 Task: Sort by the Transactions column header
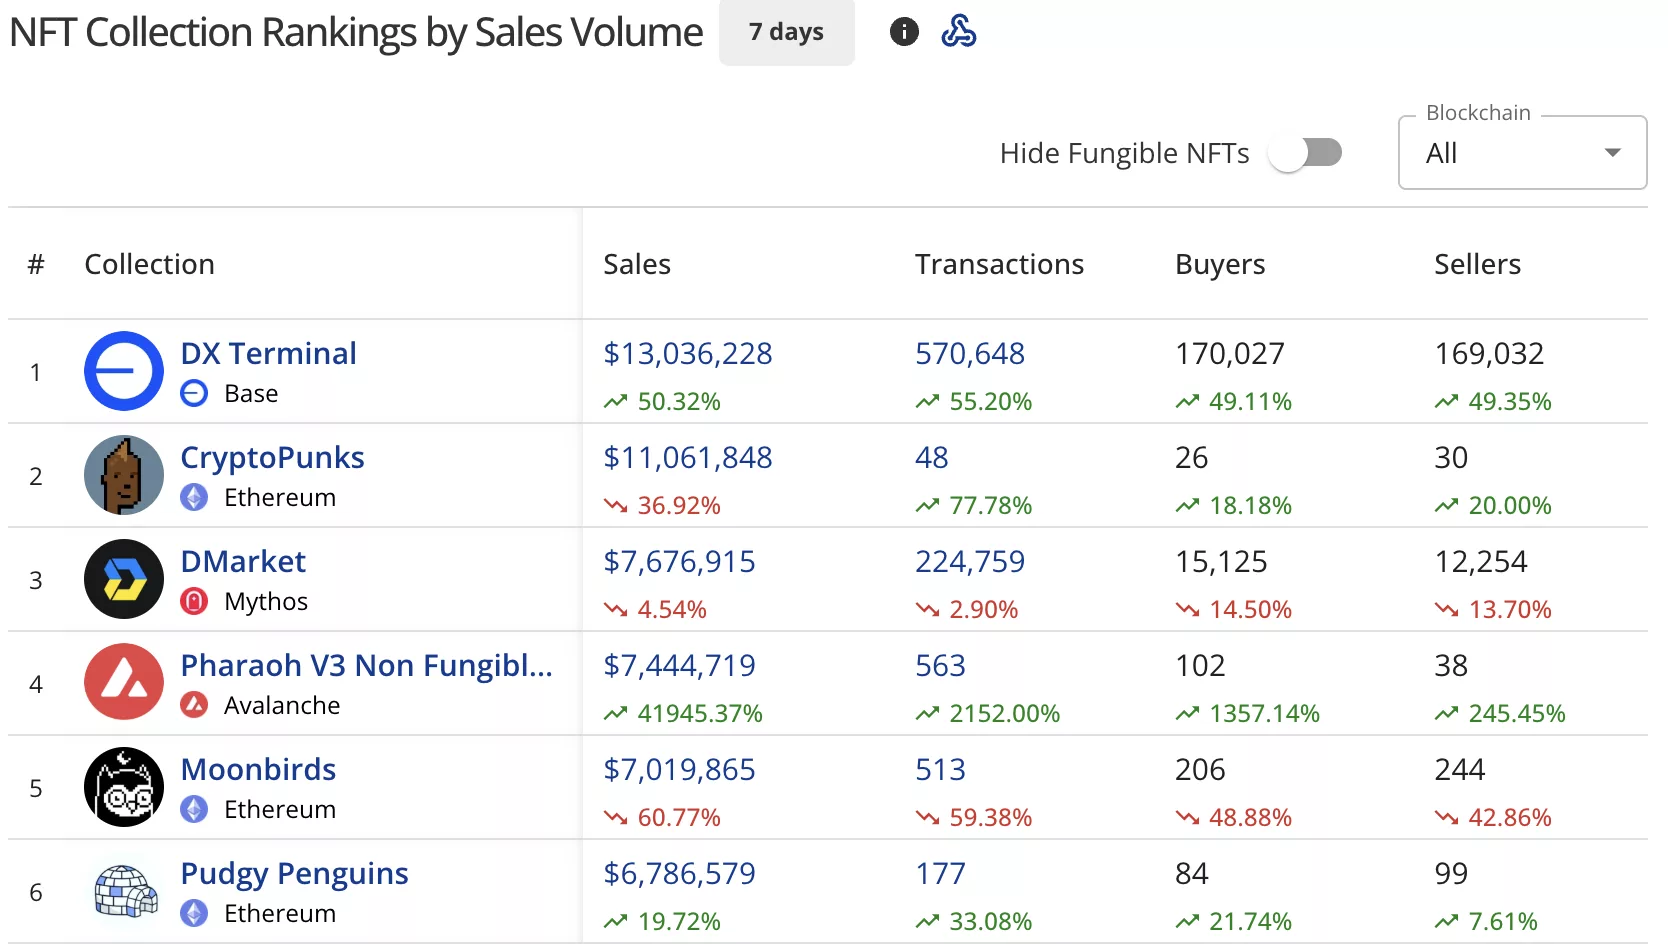coord(999,264)
